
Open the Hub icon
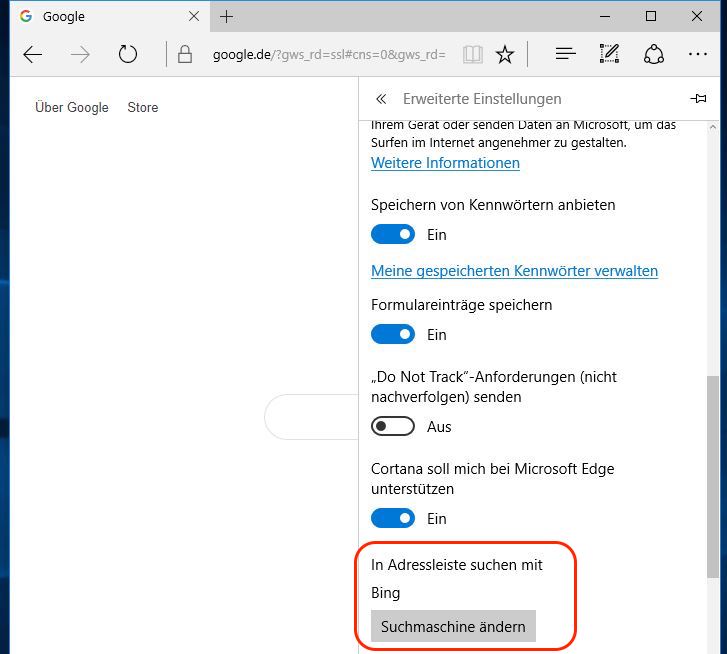(566, 54)
